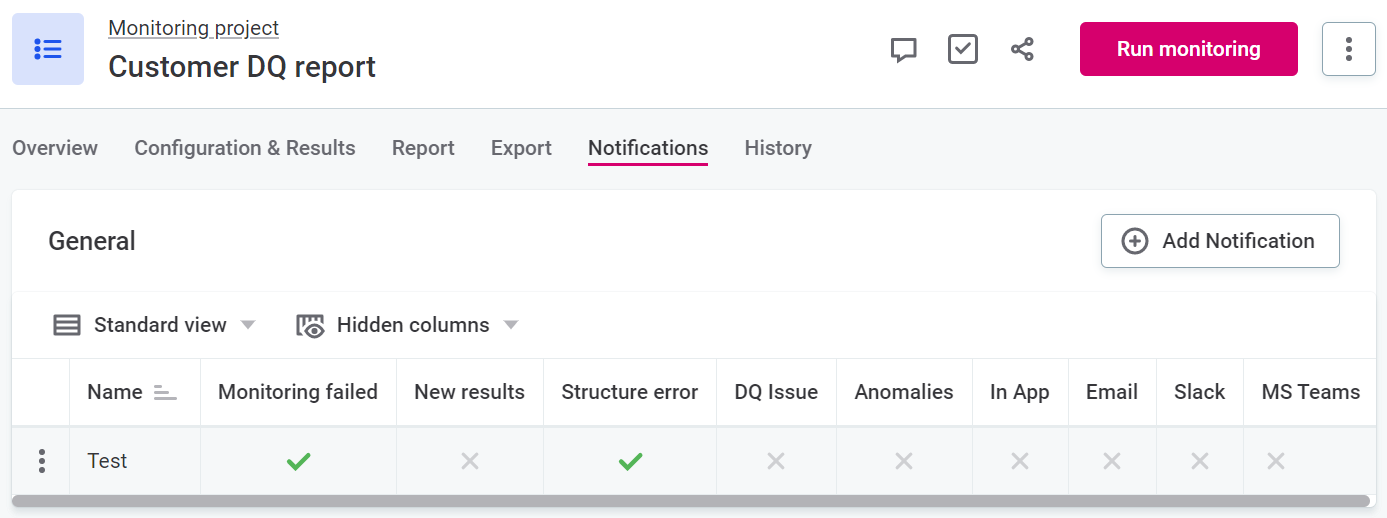Viewport: 1387px width, 518px height.
Task: Click the Hidden columns eye icon
Action: point(311,325)
